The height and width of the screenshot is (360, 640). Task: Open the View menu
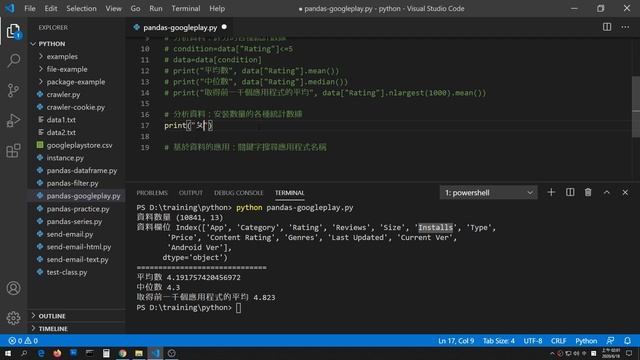(x=113, y=8)
